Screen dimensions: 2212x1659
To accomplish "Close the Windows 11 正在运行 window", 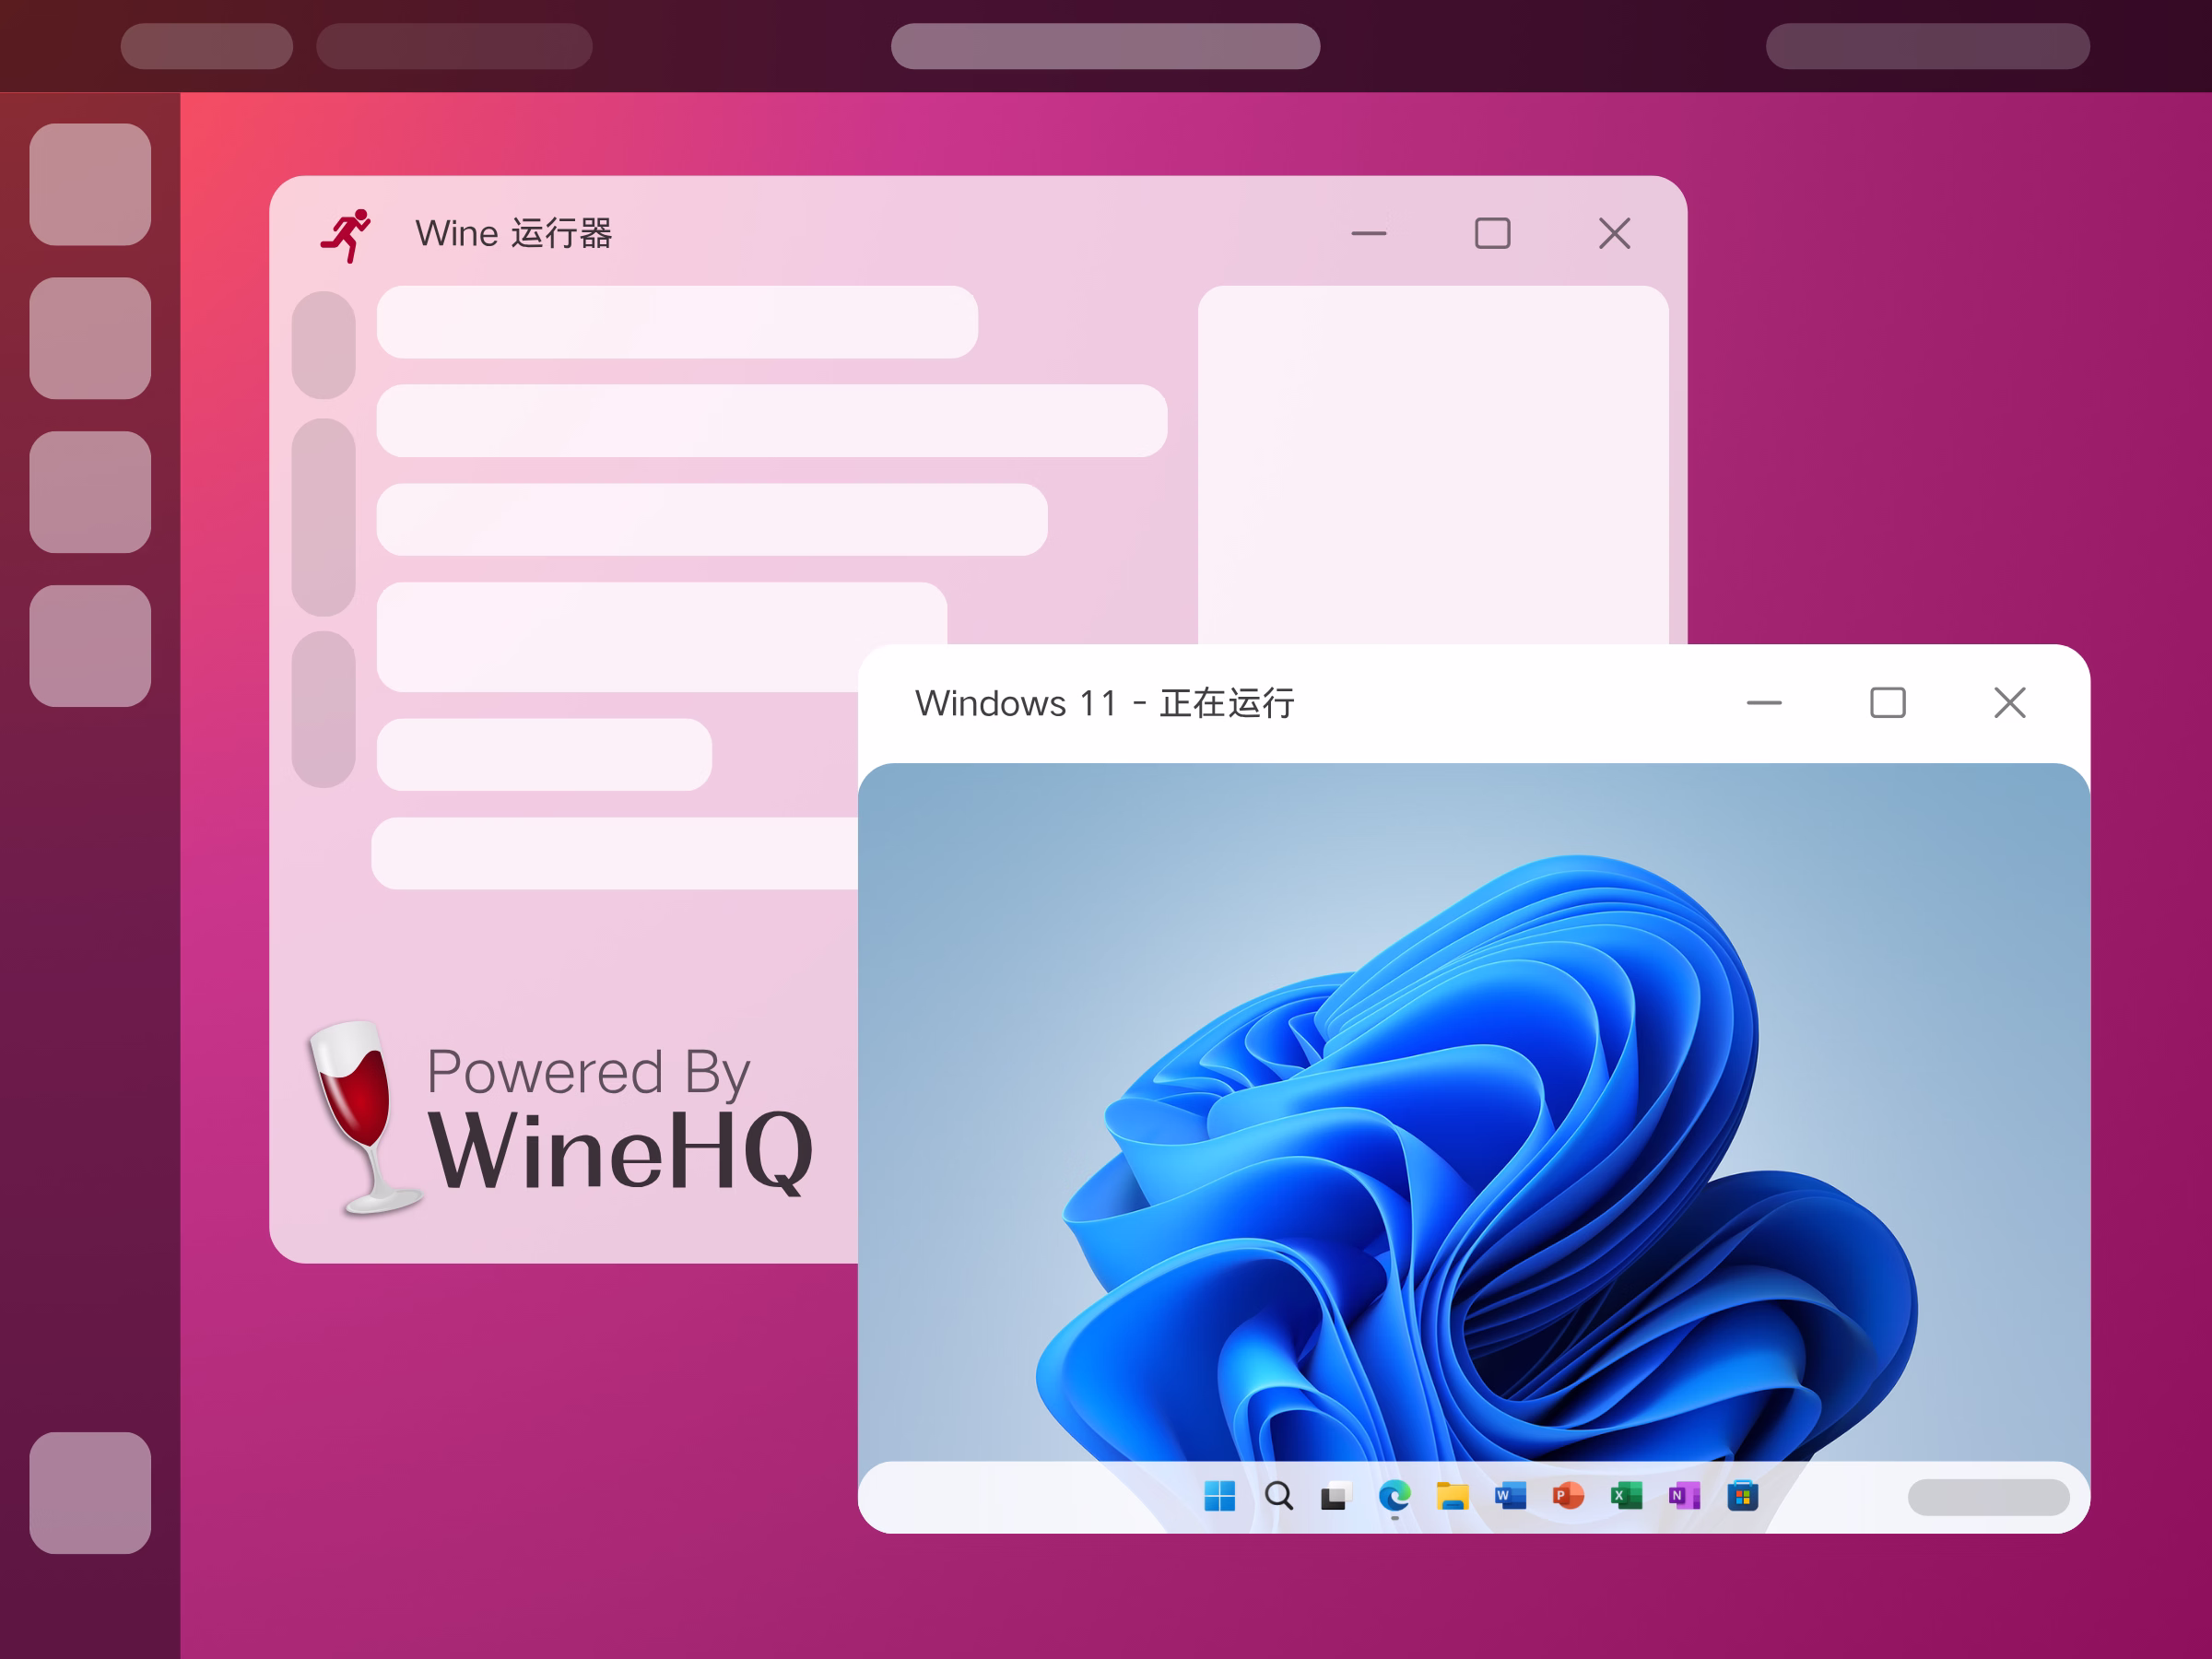I will [x=2010, y=703].
